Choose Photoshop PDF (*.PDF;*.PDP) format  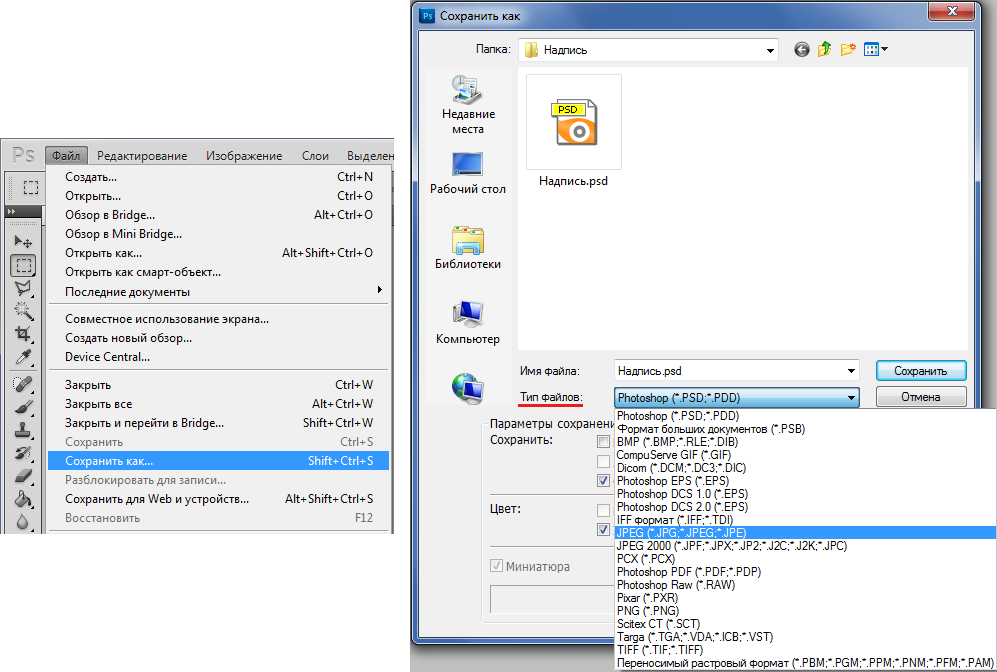coord(805,572)
